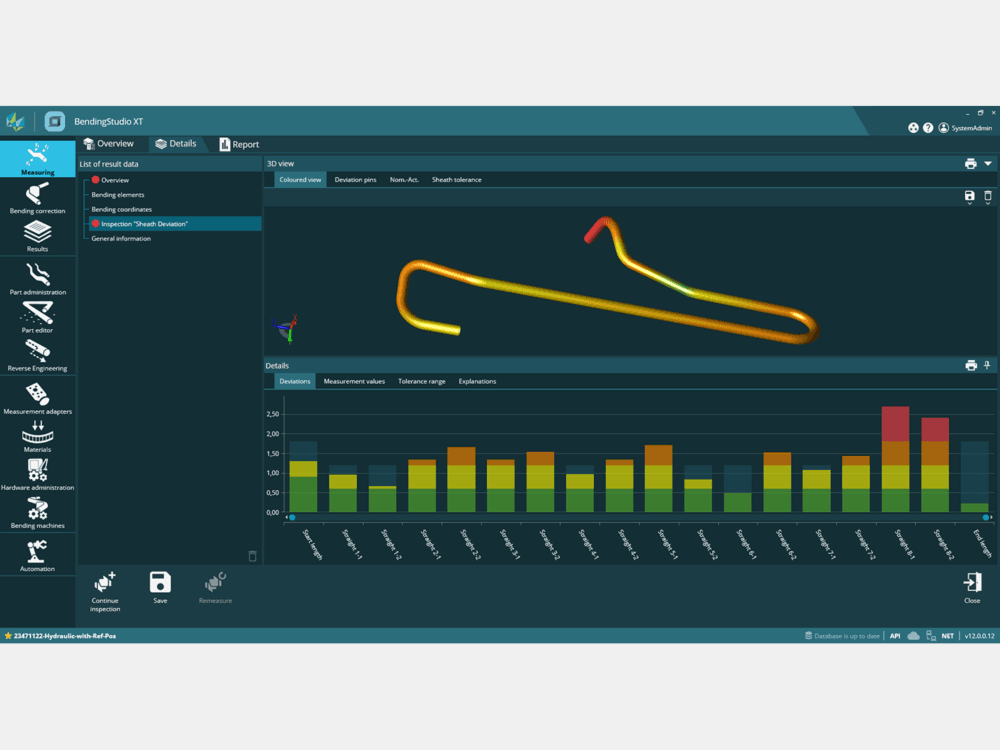
Task: Open SystemAdmin user menu
Action: 966,128
